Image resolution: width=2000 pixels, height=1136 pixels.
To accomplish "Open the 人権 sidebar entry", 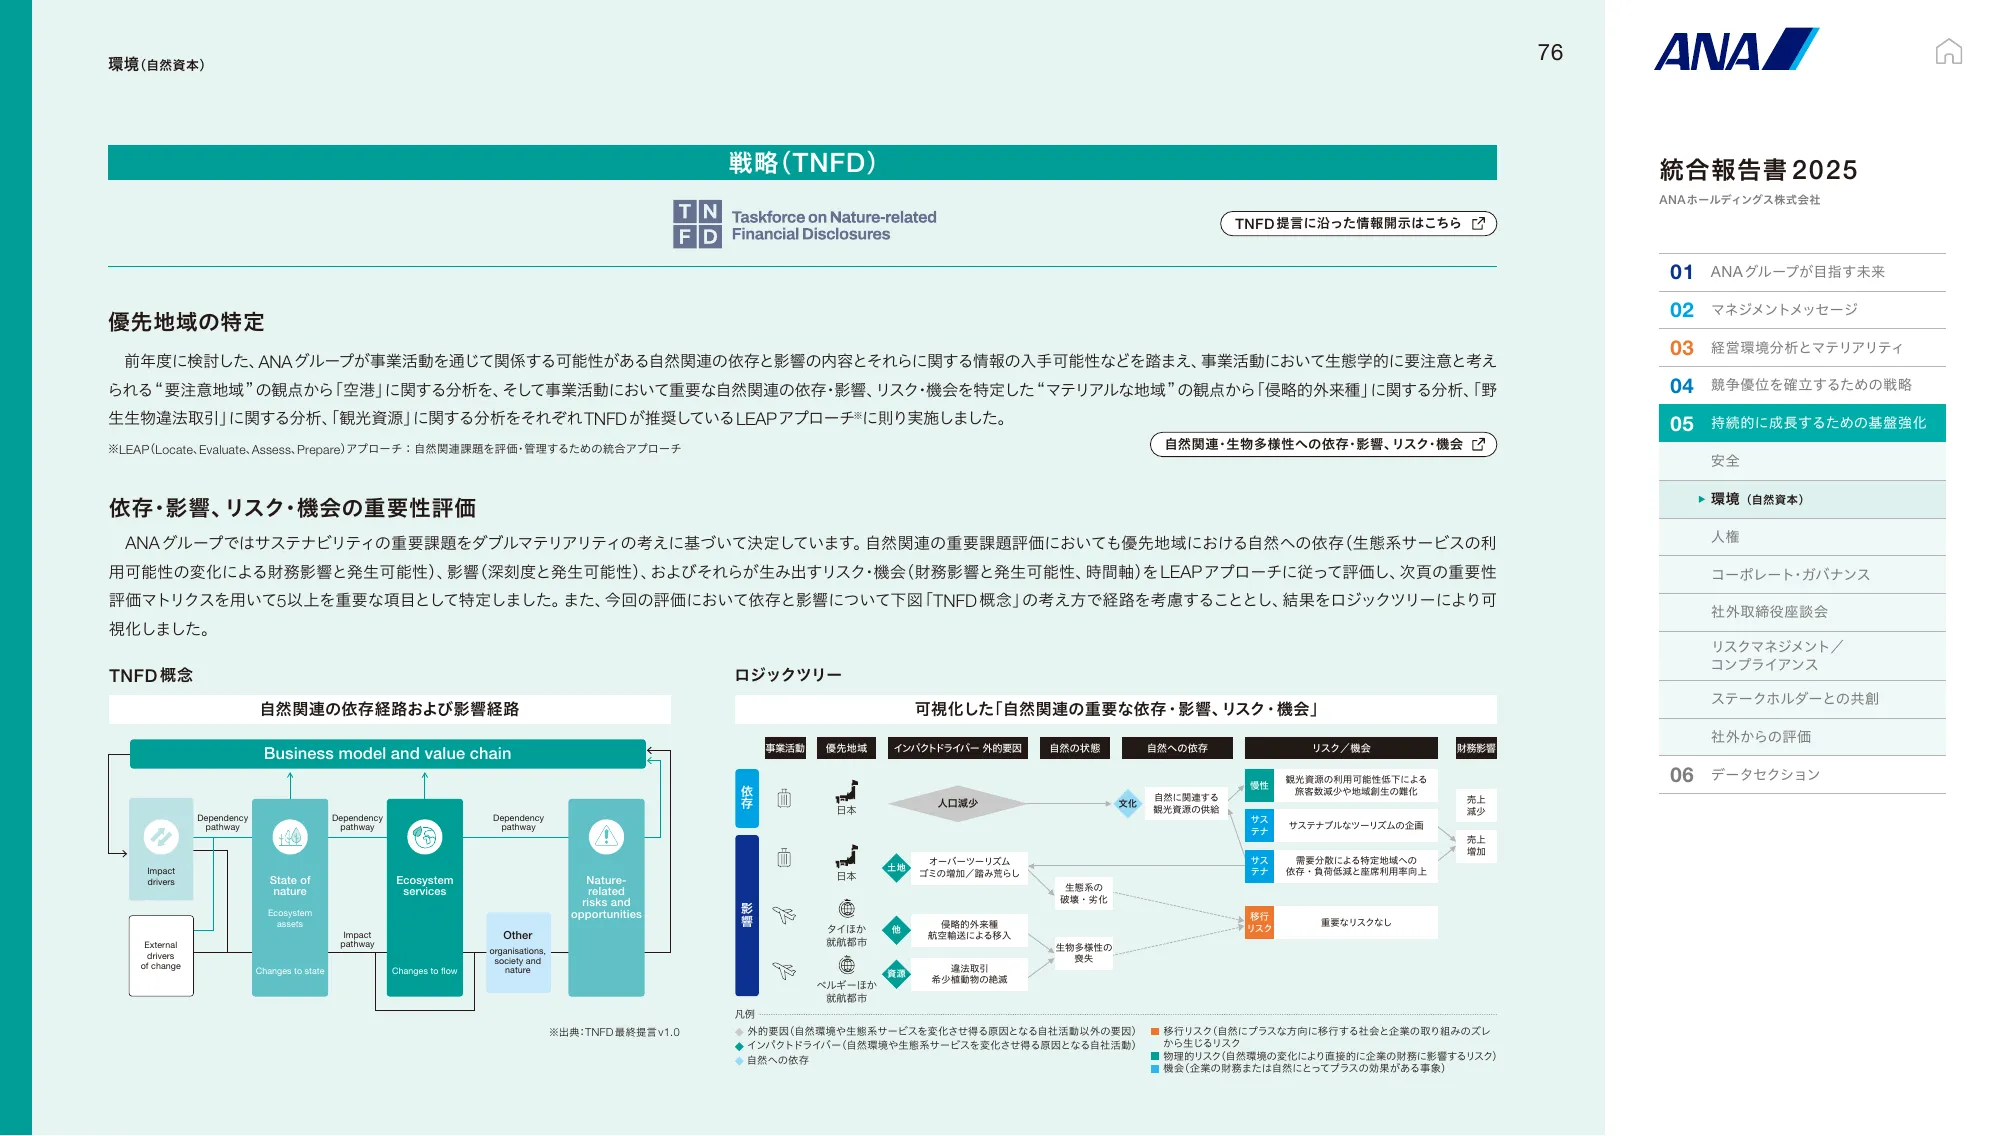I will click(x=1726, y=537).
